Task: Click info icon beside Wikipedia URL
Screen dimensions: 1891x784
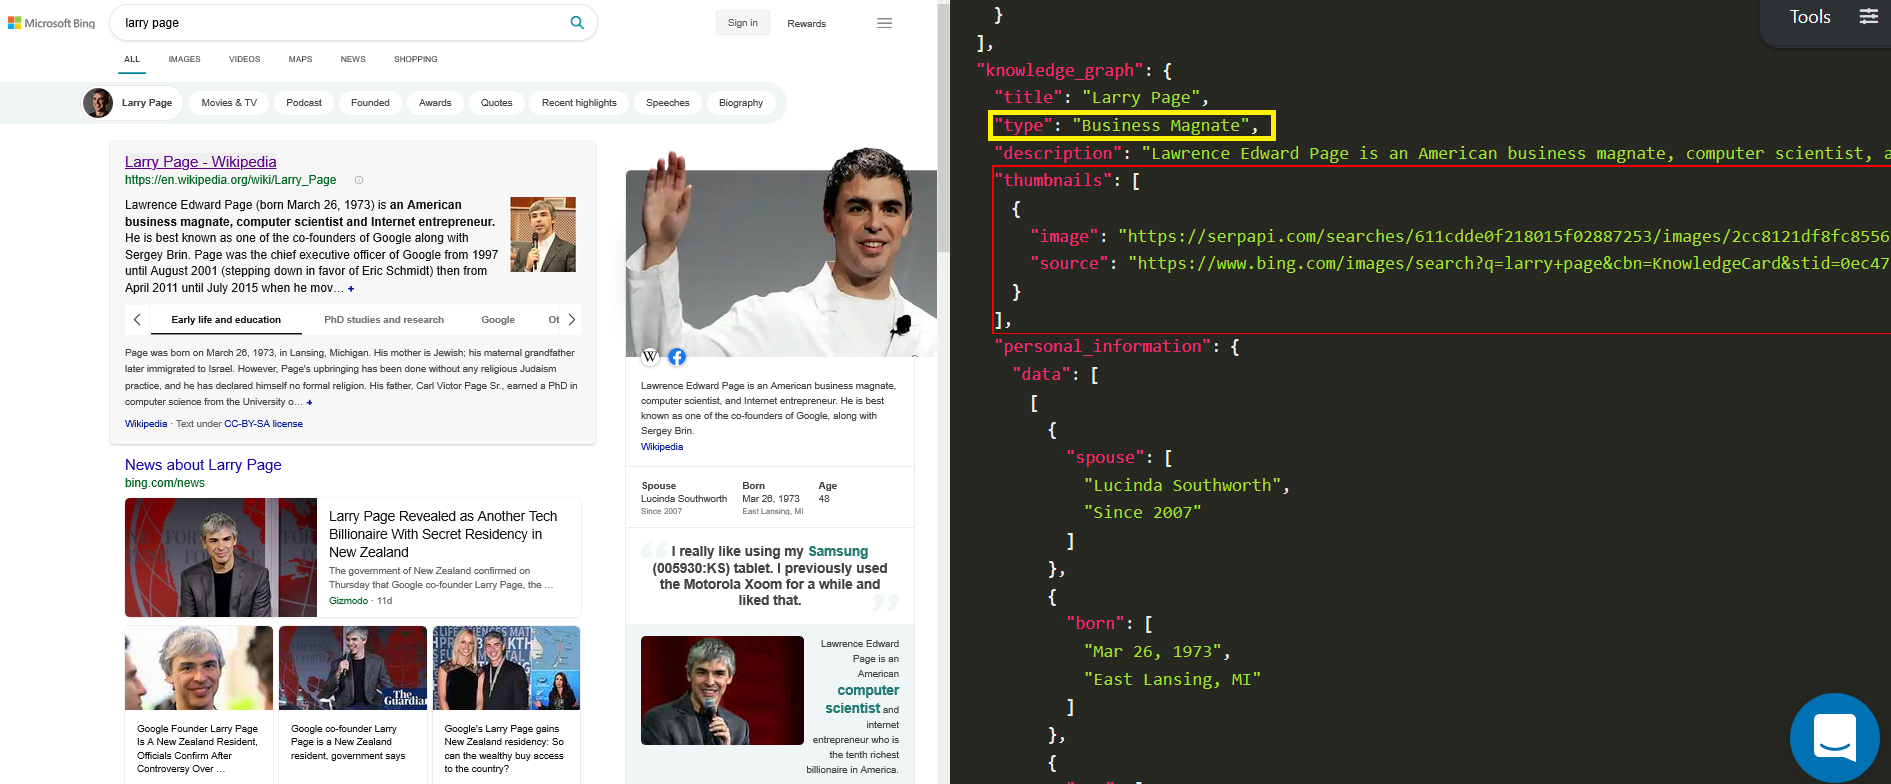Action: (359, 180)
